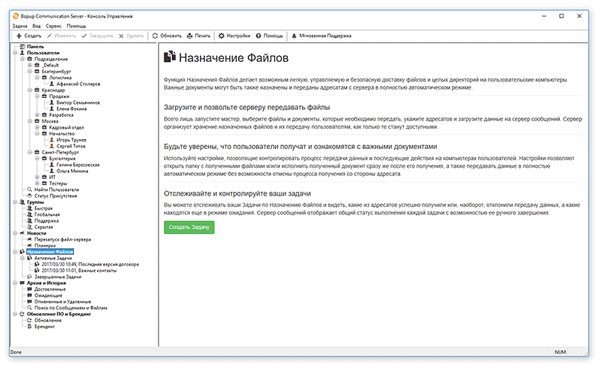Collapse the Активные Задачи node

(22, 258)
